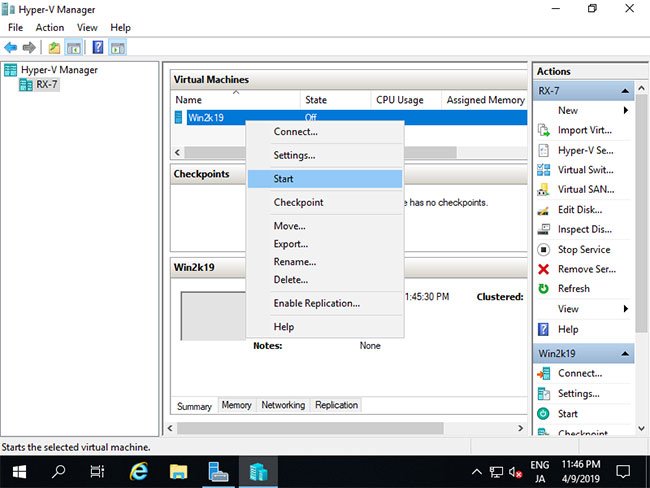Choose Checkpoint from the context menu
The height and width of the screenshot is (488, 650).
coord(325,203)
